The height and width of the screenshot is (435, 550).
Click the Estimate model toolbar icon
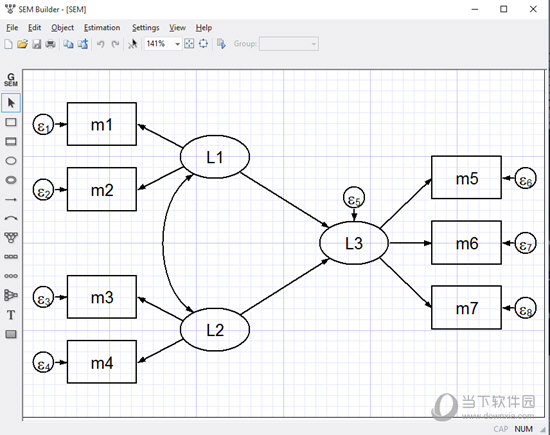pos(221,44)
